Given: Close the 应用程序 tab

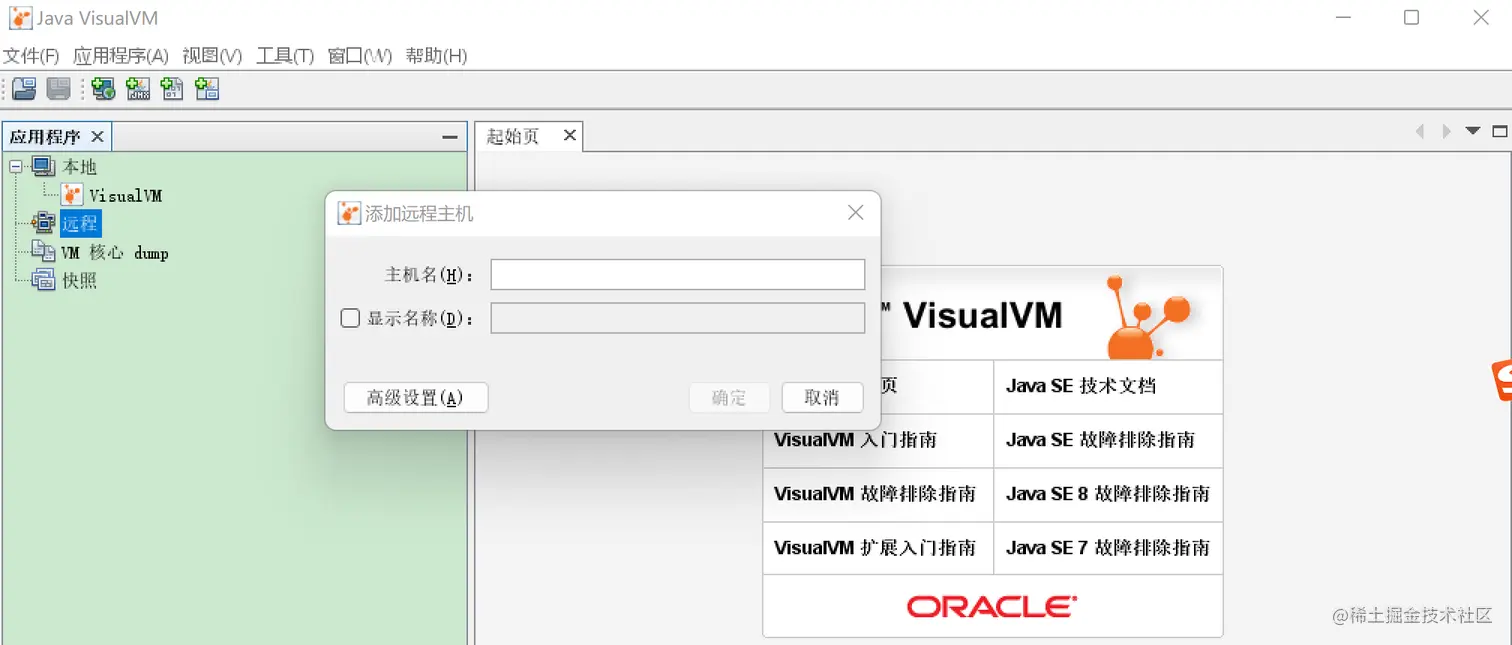Looking at the screenshot, I should [97, 136].
